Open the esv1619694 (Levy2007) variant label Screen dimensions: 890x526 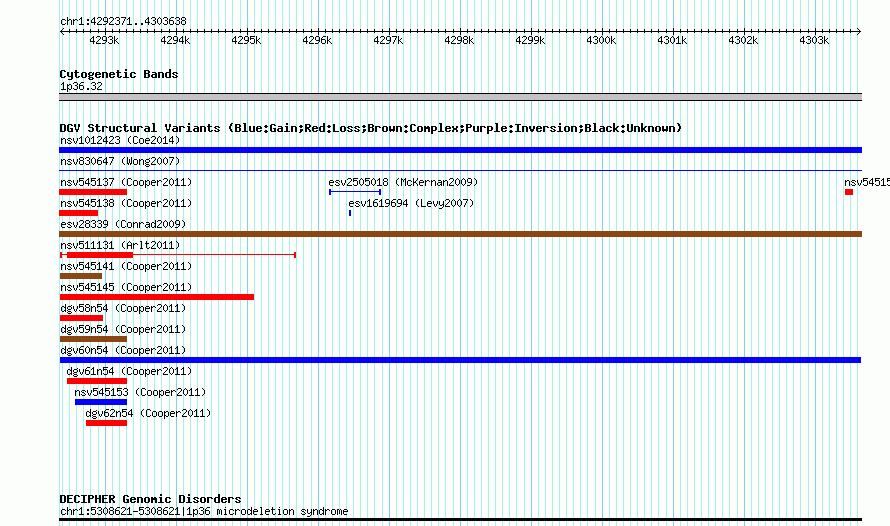tap(411, 203)
